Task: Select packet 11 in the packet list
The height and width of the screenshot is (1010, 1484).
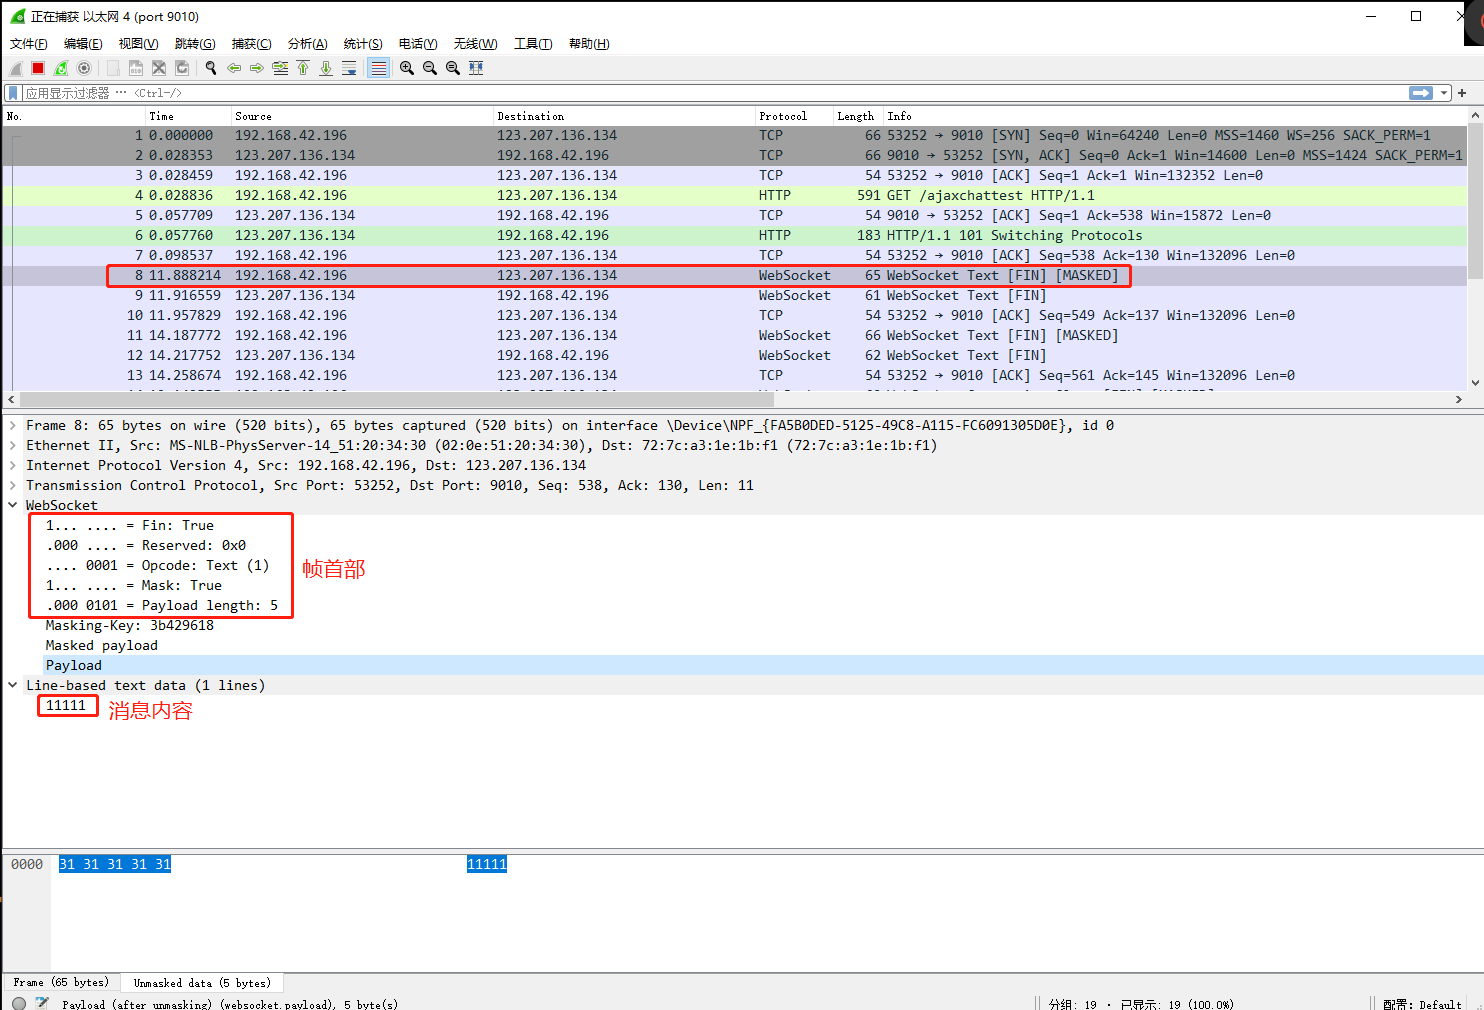Action: pyautogui.click(x=400, y=335)
